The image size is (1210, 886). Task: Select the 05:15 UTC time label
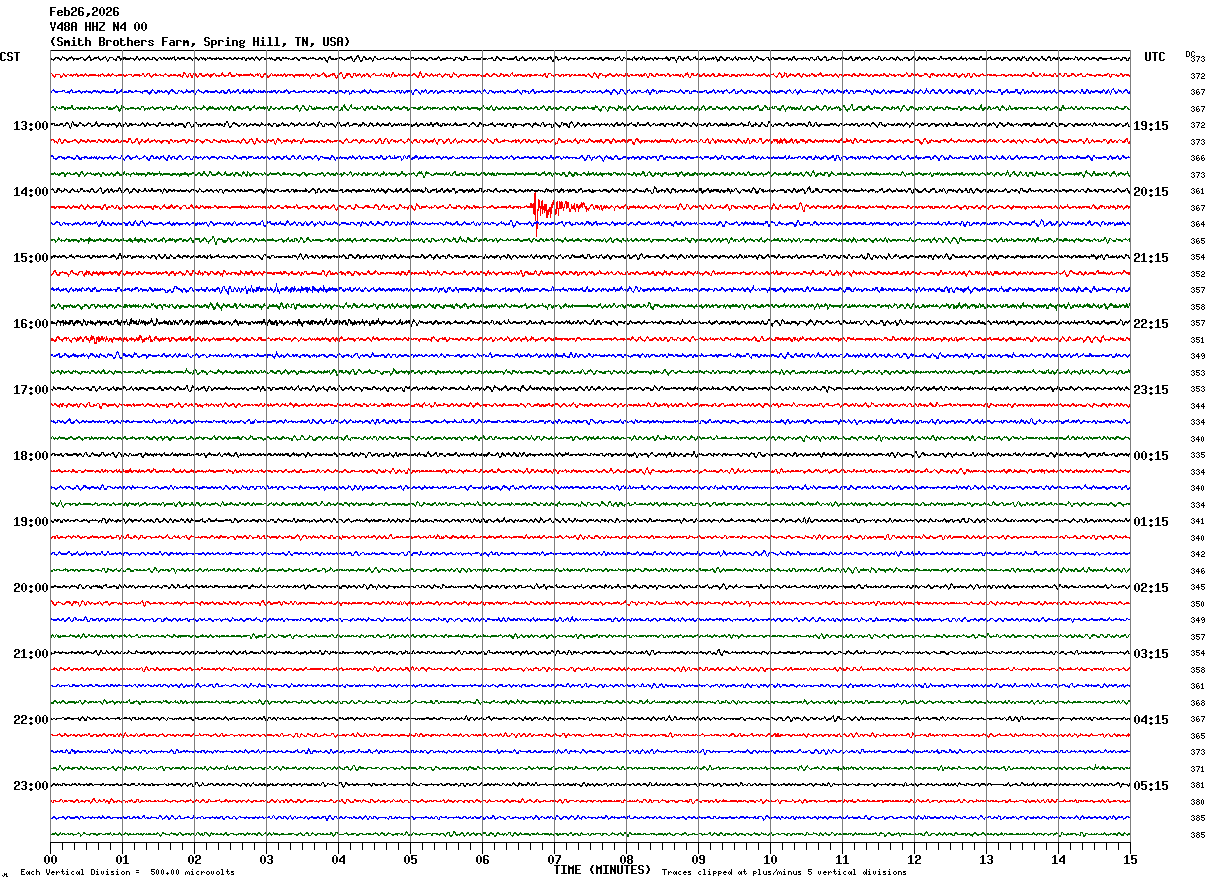(1151, 786)
